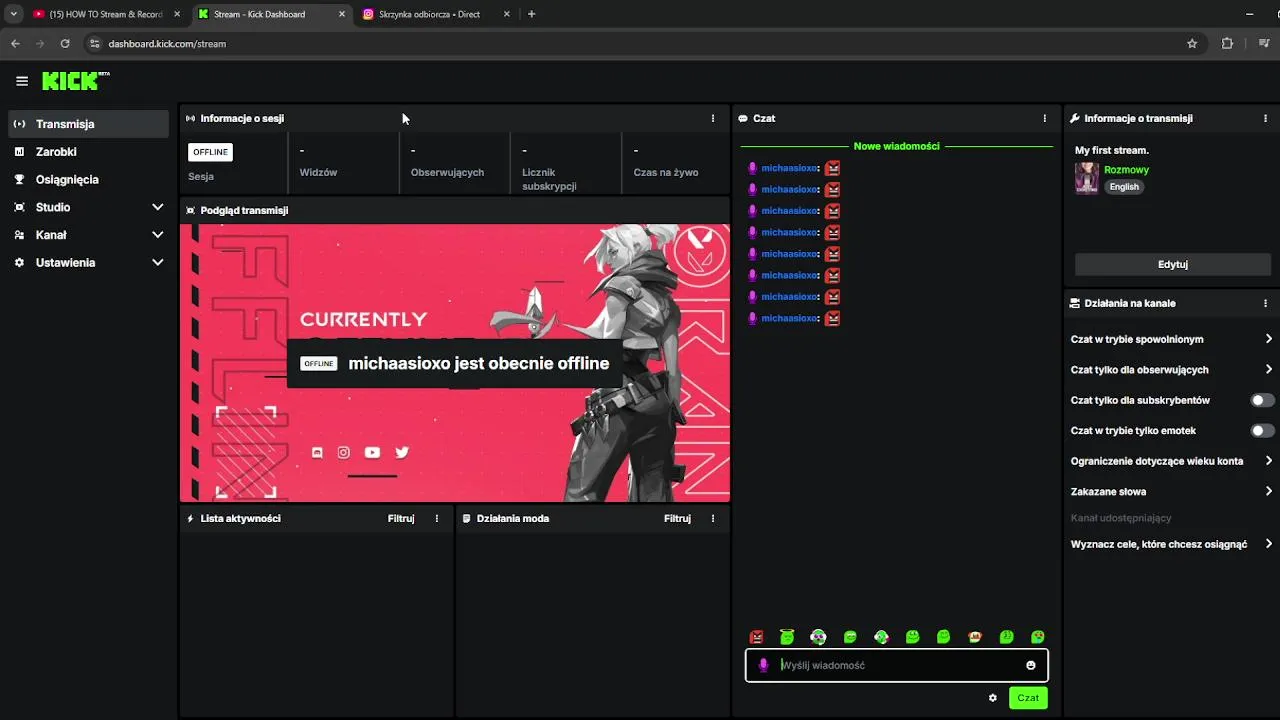Go back with the browser back arrow
Image resolution: width=1280 pixels, height=720 pixels.
15,43
